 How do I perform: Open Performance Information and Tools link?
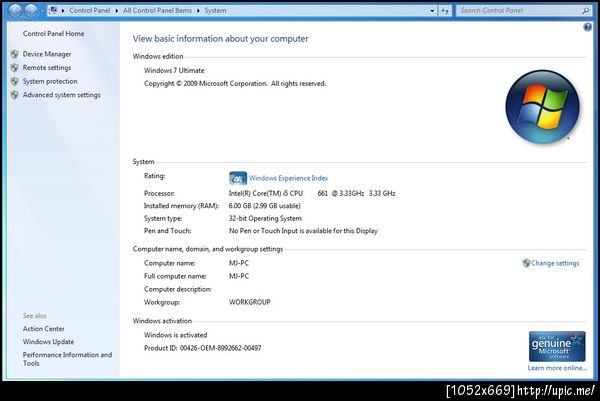click(67, 359)
